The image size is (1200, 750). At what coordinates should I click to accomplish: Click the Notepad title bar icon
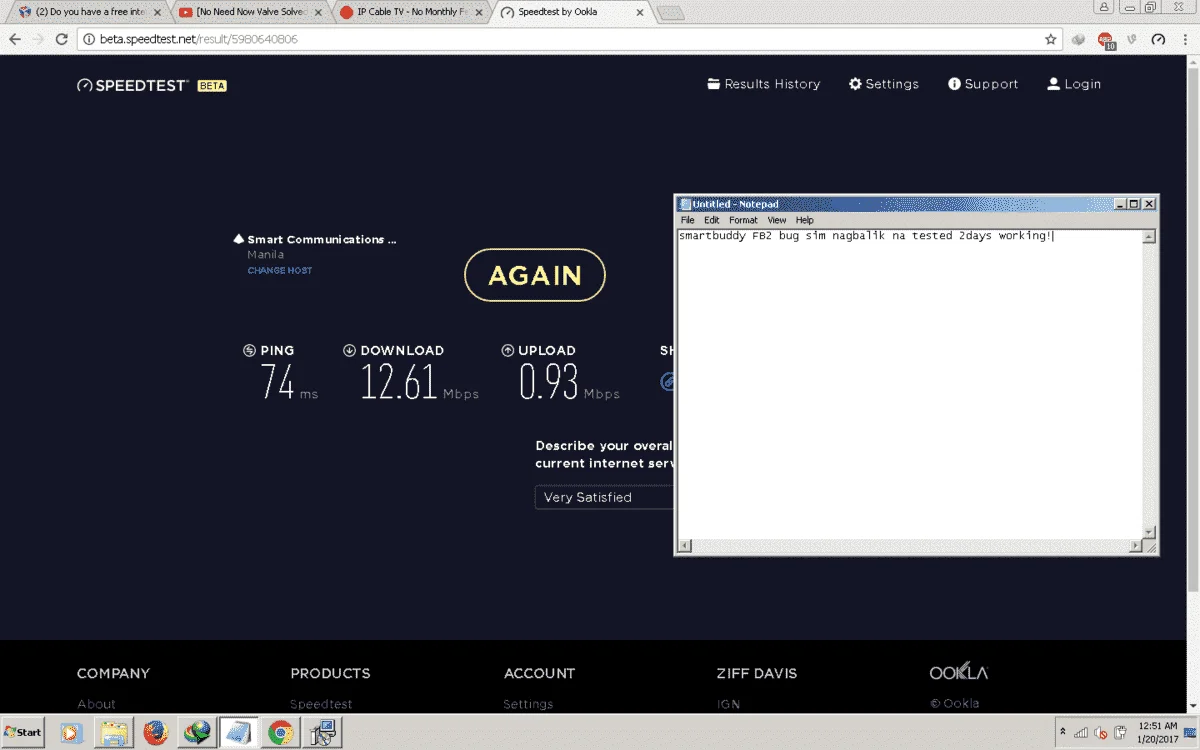pyautogui.click(x=685, y=204)
